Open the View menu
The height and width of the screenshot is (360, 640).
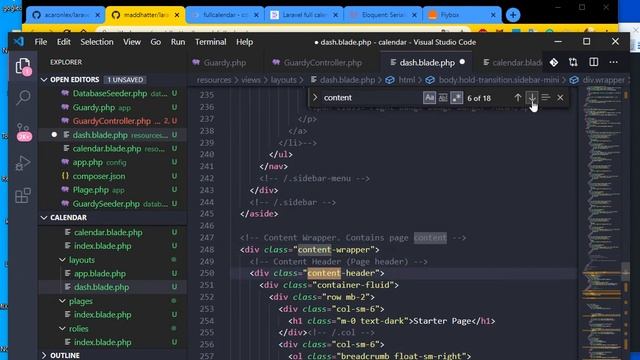click(x=132, y=42)
